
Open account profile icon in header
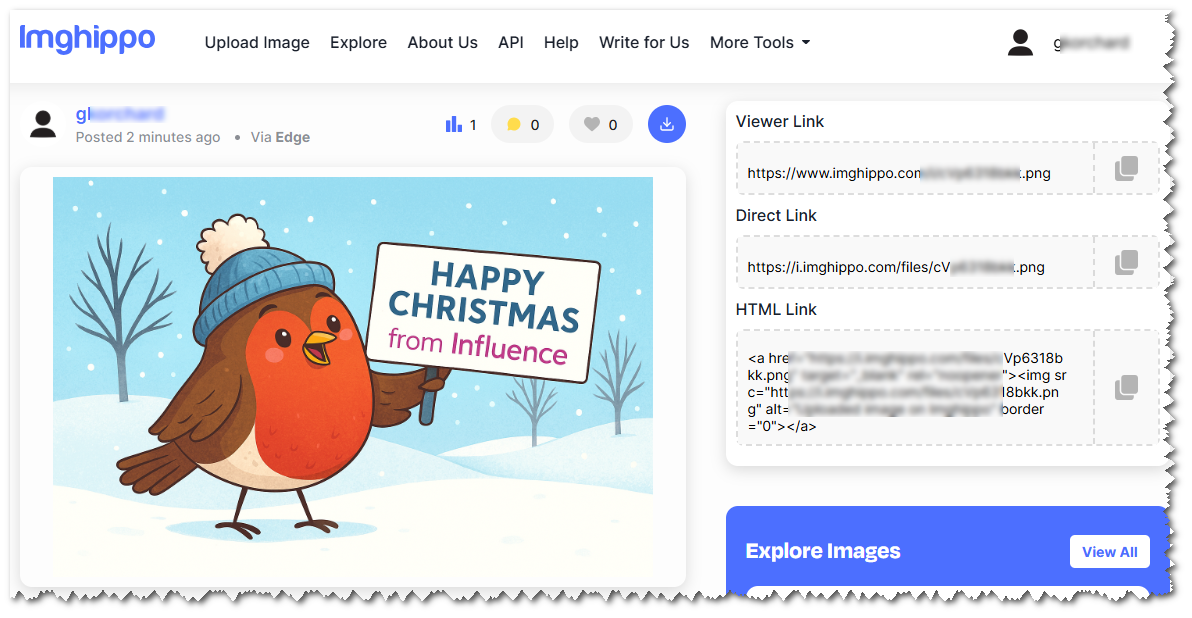pyautogui.click(x=1020, y=43)
